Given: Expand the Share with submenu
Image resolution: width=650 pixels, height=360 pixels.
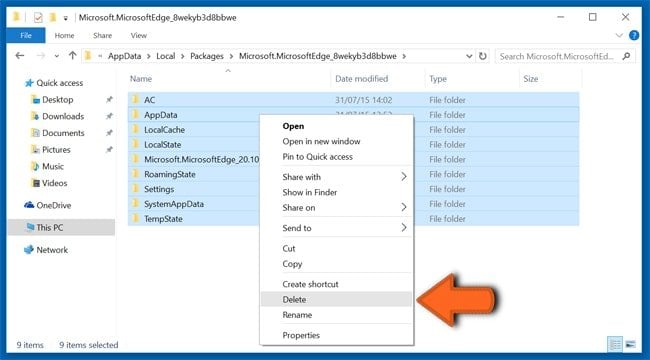Looking at the screenshot, I should (337, 177).
